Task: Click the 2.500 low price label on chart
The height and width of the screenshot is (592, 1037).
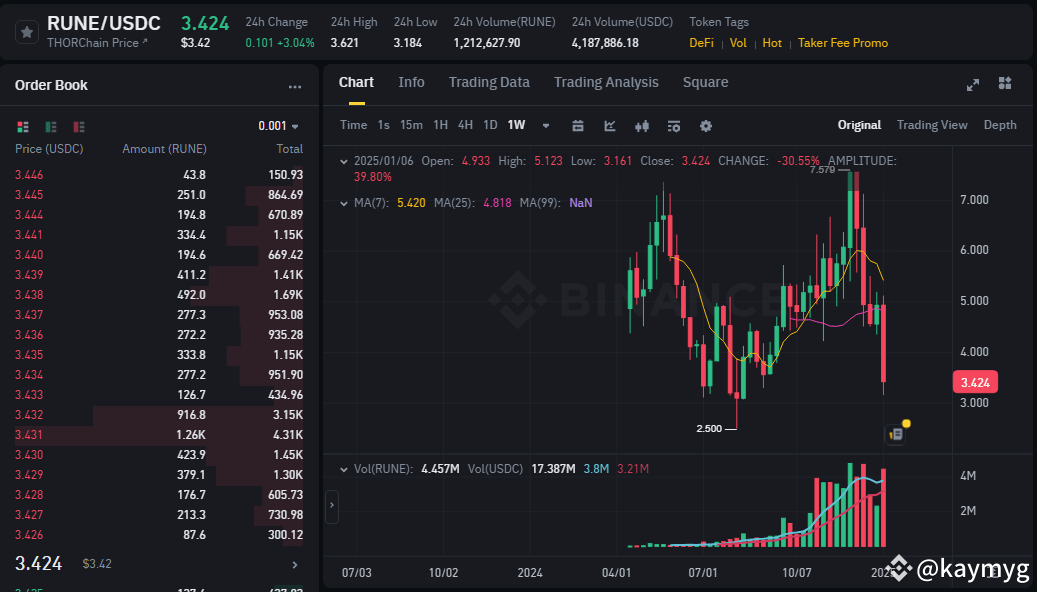Action: pyautogui.click(x=709, y=429)
